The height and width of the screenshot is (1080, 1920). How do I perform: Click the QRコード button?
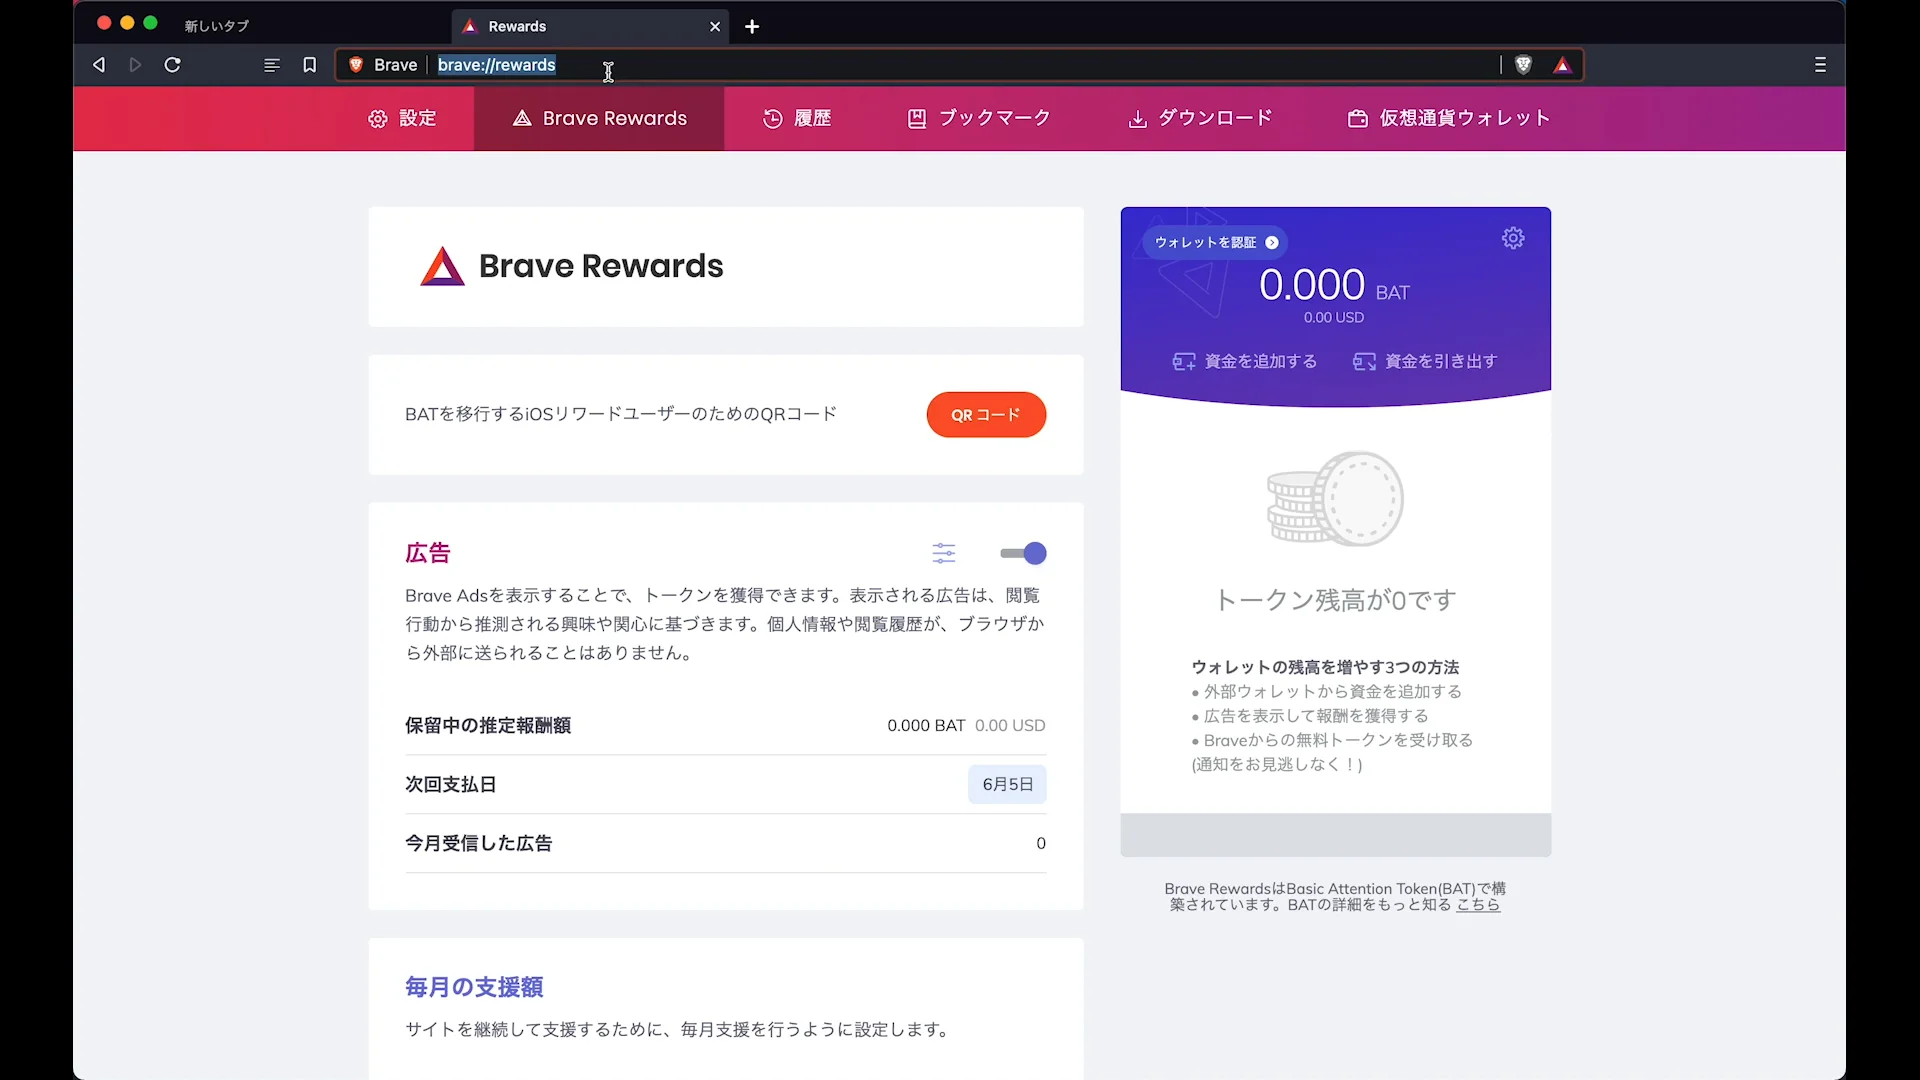pyautogui.click(x=986, y=414)
